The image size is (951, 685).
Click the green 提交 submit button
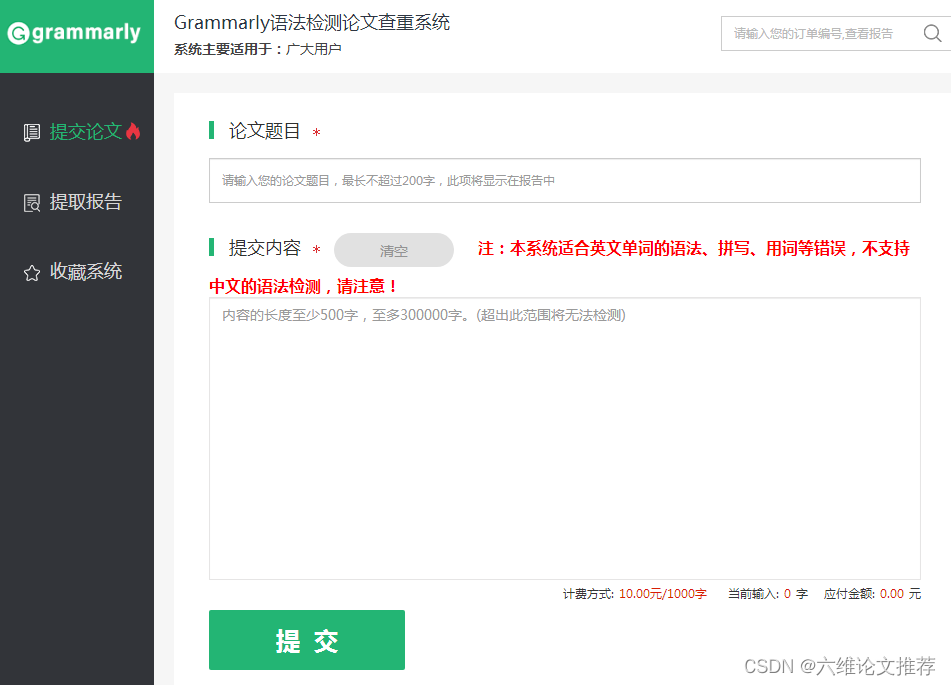(307, 640)
